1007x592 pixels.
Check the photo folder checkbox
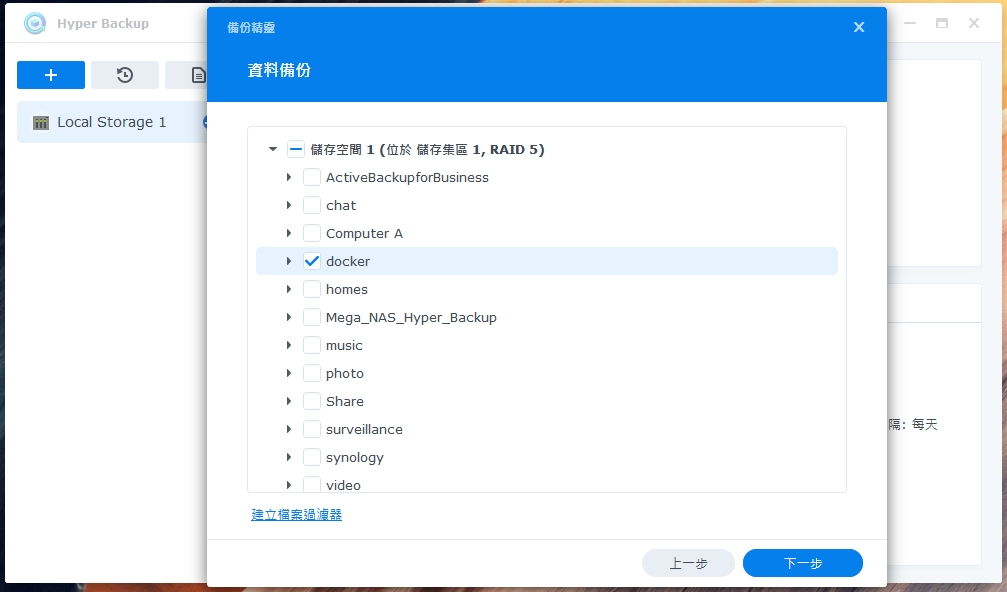311,373
